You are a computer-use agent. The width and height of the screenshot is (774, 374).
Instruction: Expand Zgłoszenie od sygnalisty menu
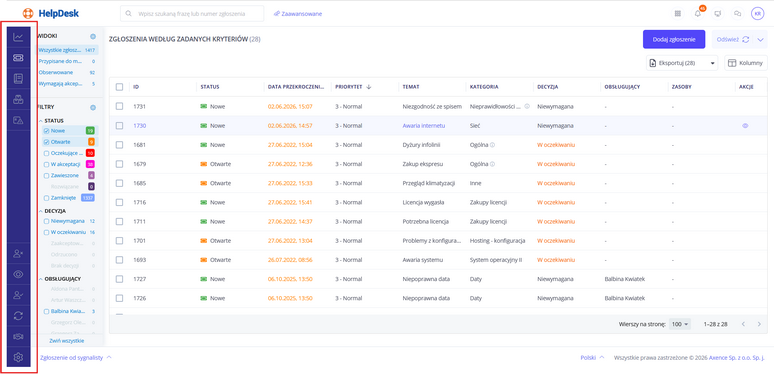76,357
